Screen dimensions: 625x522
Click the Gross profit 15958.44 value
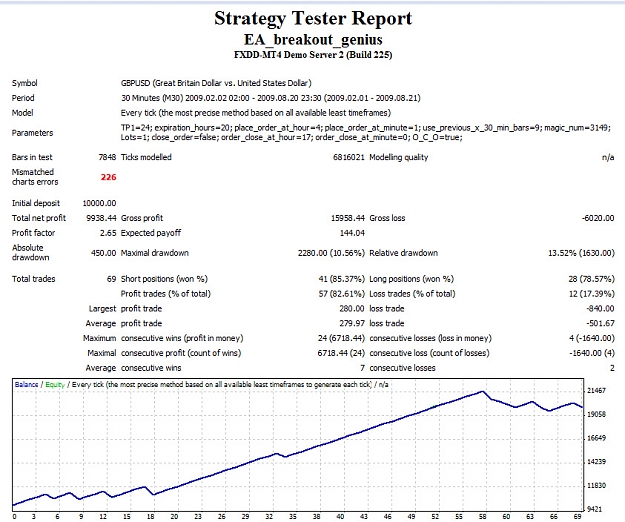[x=348, y=218]
